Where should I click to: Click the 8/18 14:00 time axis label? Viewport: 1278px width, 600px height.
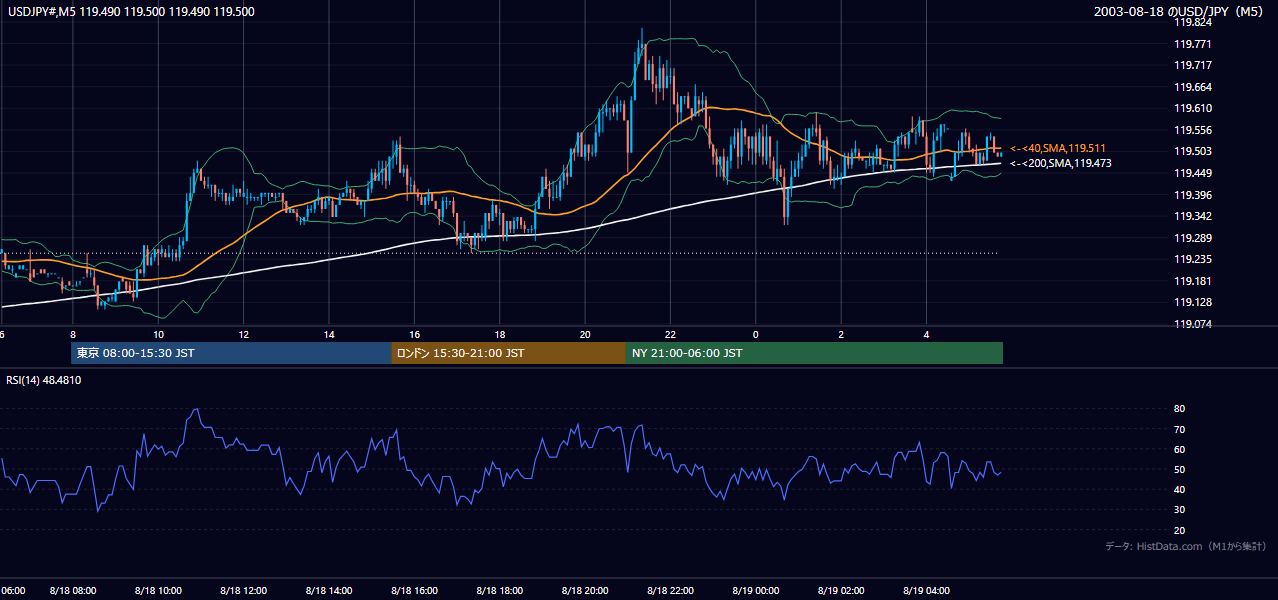(329, 591)
